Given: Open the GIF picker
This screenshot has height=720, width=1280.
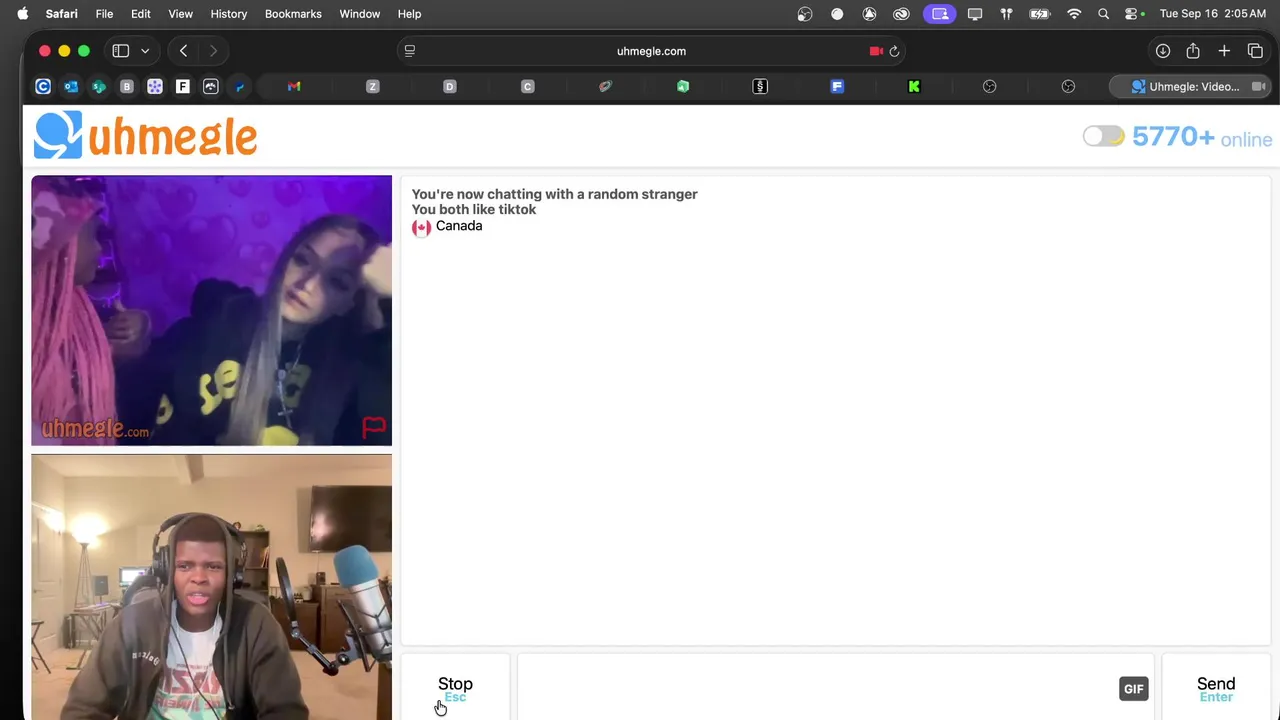Looking at the screenshot, I should (x=1133, y=688).
